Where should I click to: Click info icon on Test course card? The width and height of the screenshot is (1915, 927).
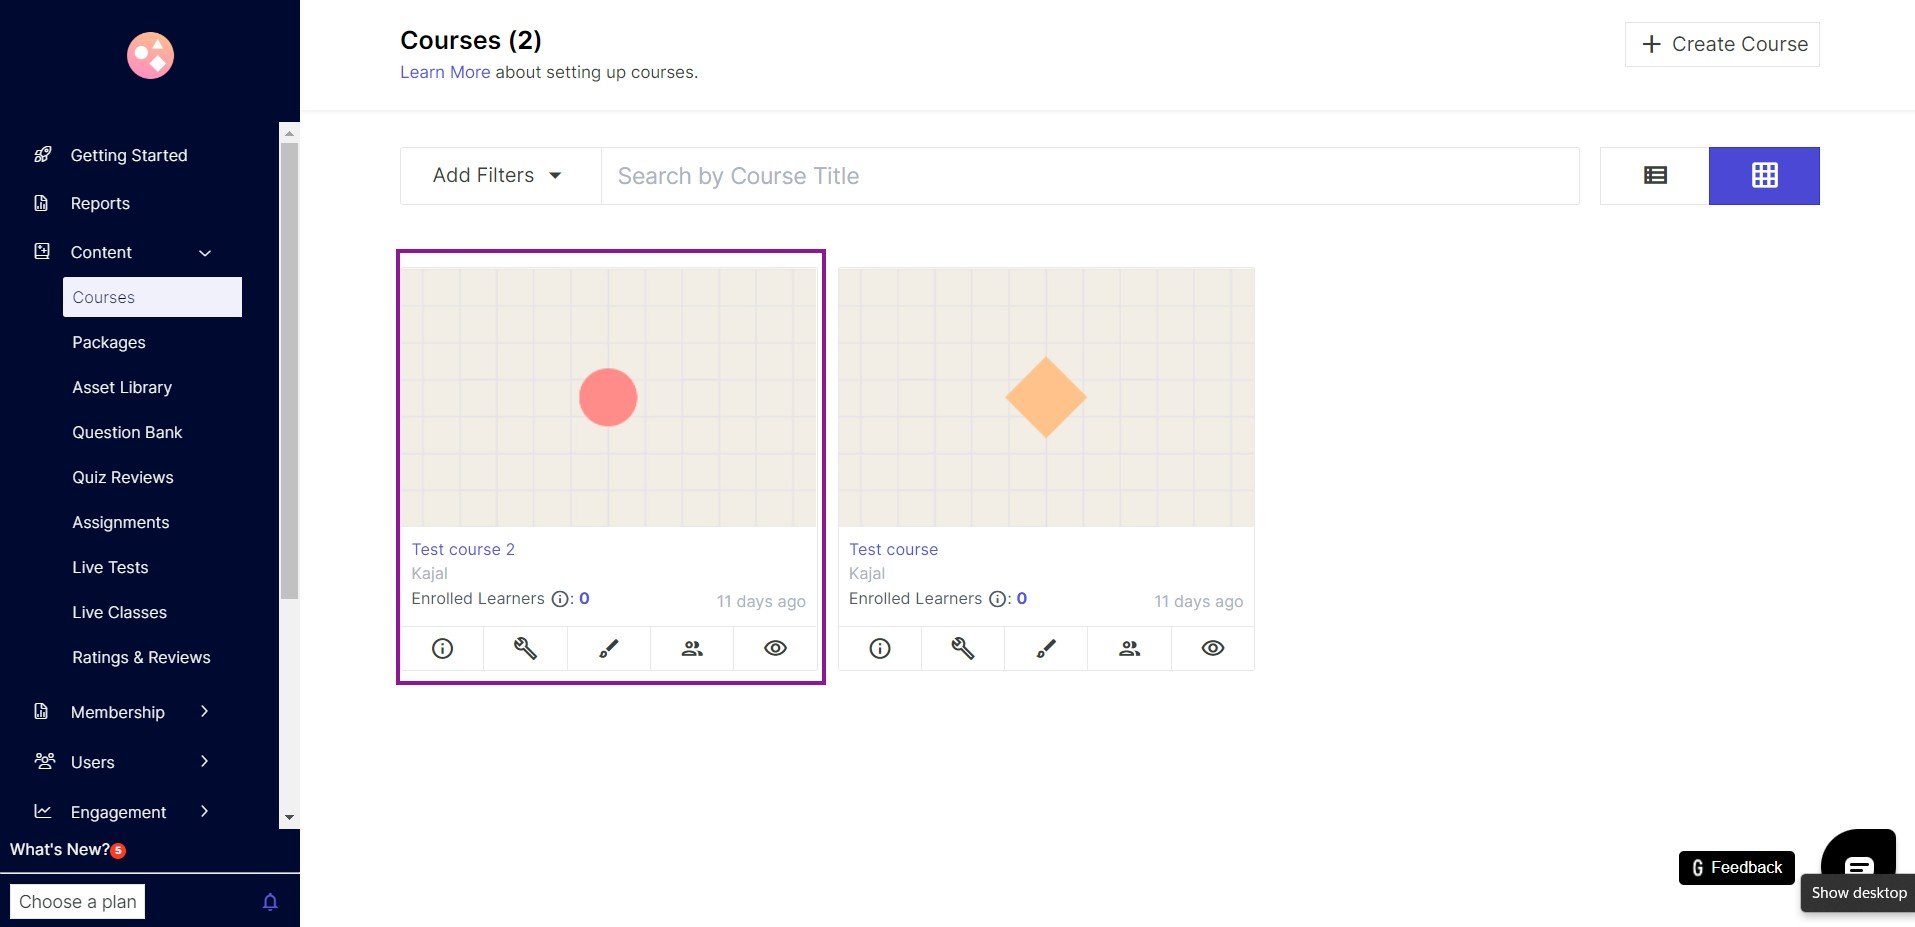tap(880, 648)
